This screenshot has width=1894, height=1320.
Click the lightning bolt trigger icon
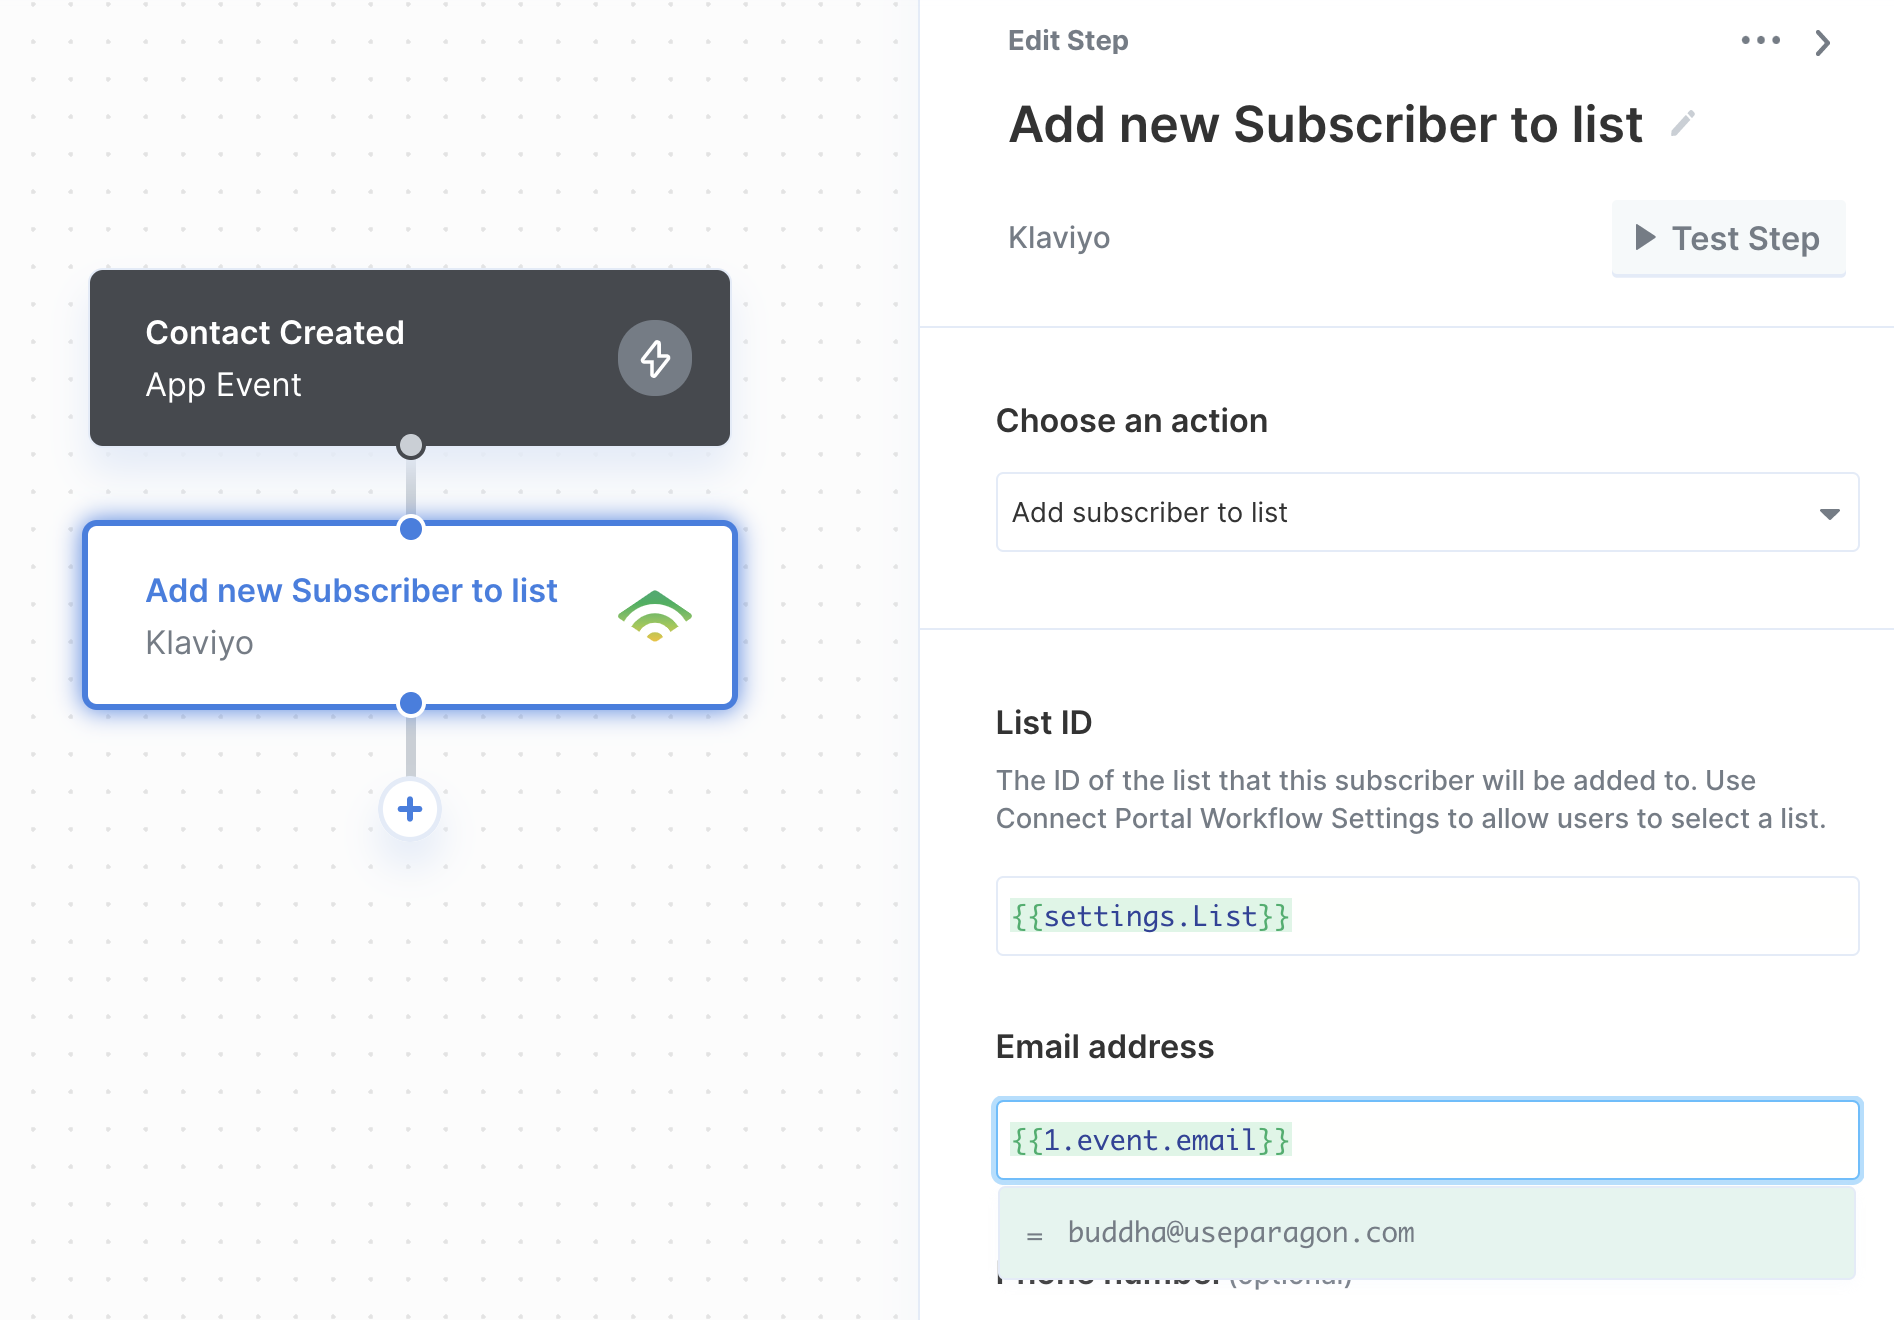click(x=655, y=358)
